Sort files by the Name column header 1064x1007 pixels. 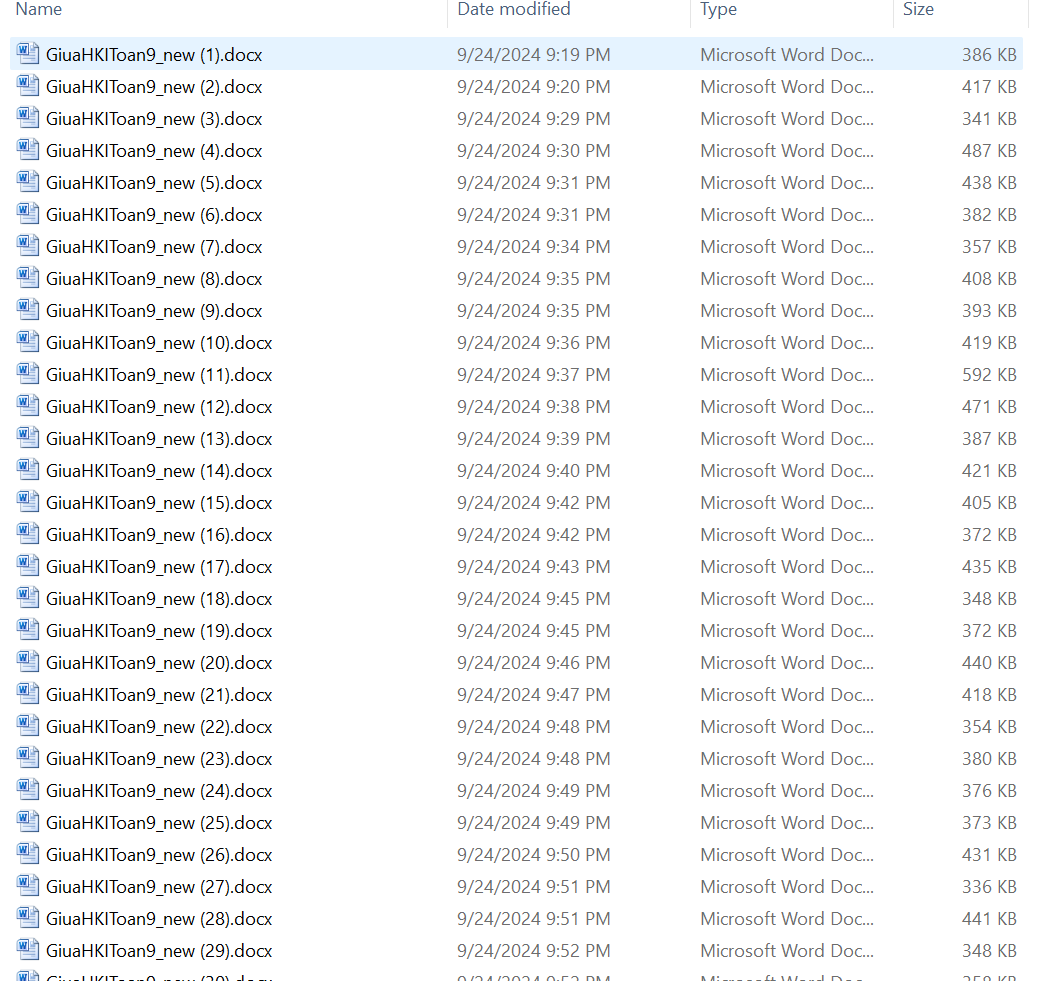tap(39, 10)
